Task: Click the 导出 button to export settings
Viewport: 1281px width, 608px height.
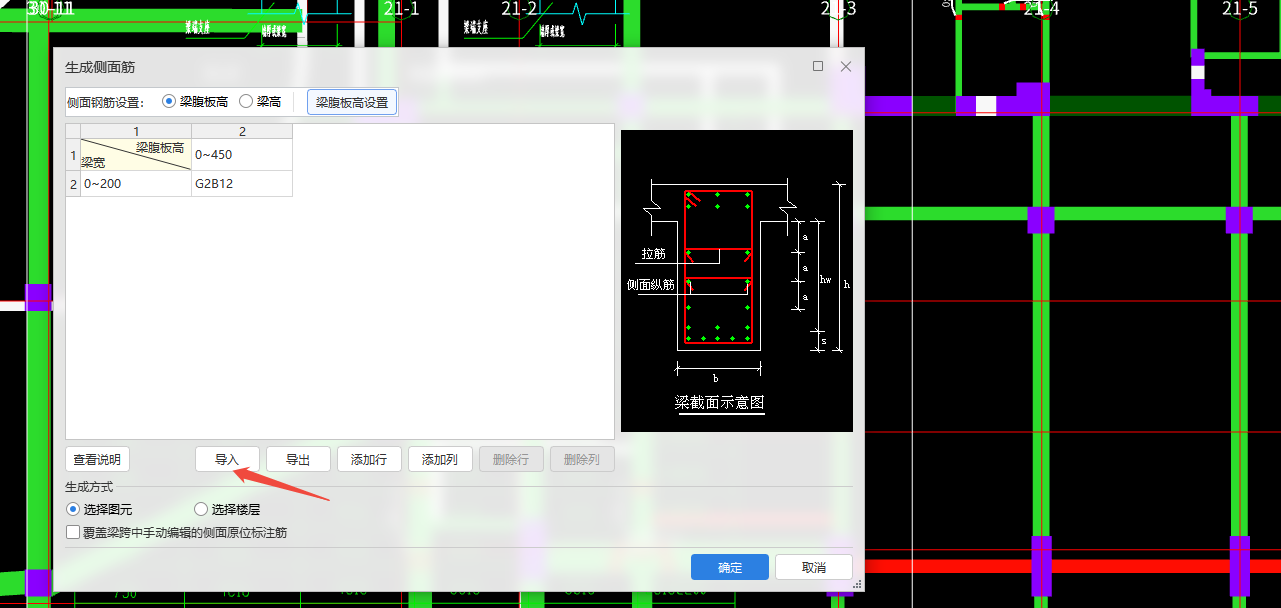Action: coord(298,459)
